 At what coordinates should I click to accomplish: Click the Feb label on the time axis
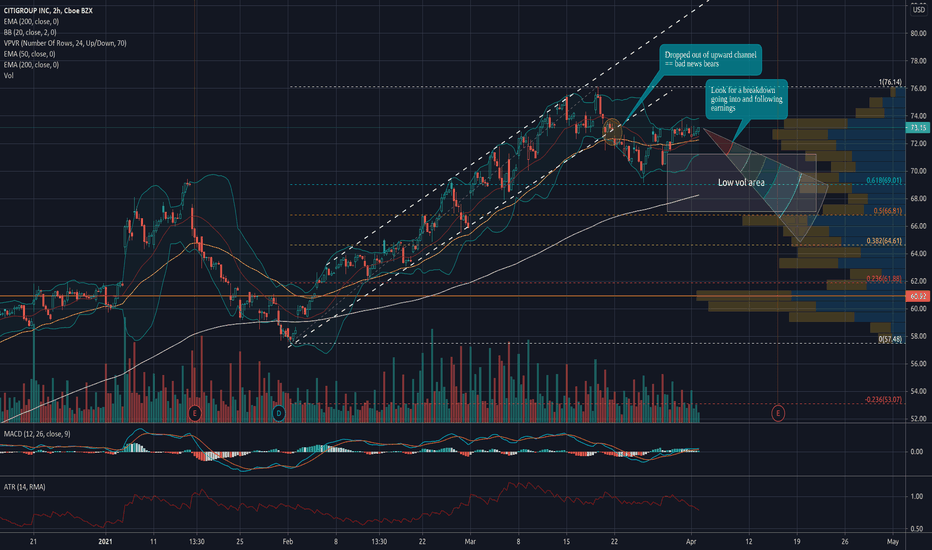click(288, 542)
